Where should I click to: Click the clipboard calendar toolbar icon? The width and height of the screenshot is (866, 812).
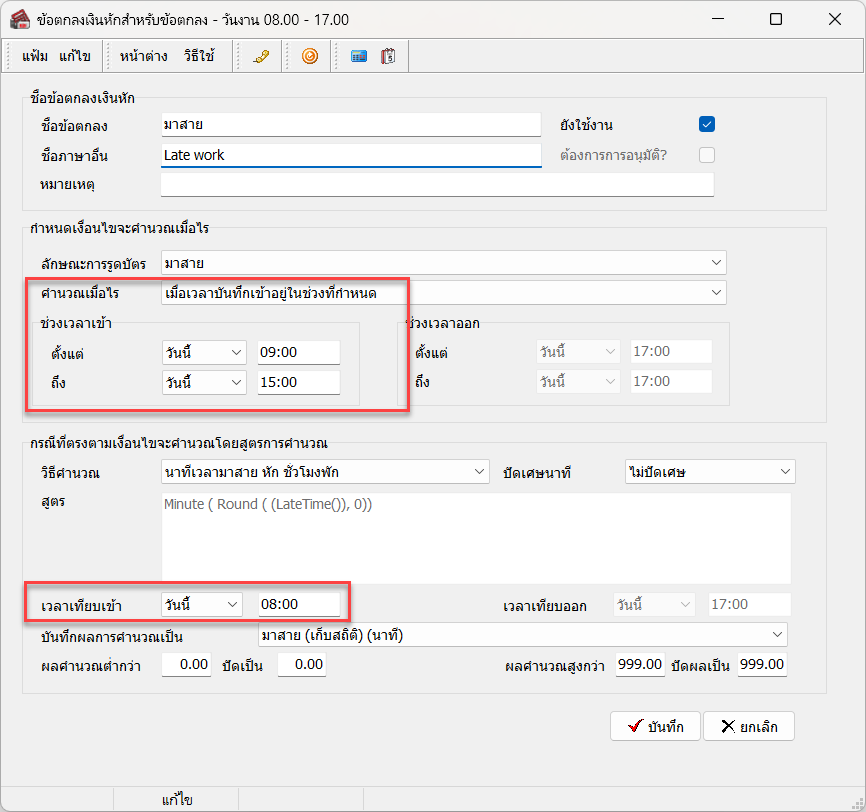click(x=388, y=57)
